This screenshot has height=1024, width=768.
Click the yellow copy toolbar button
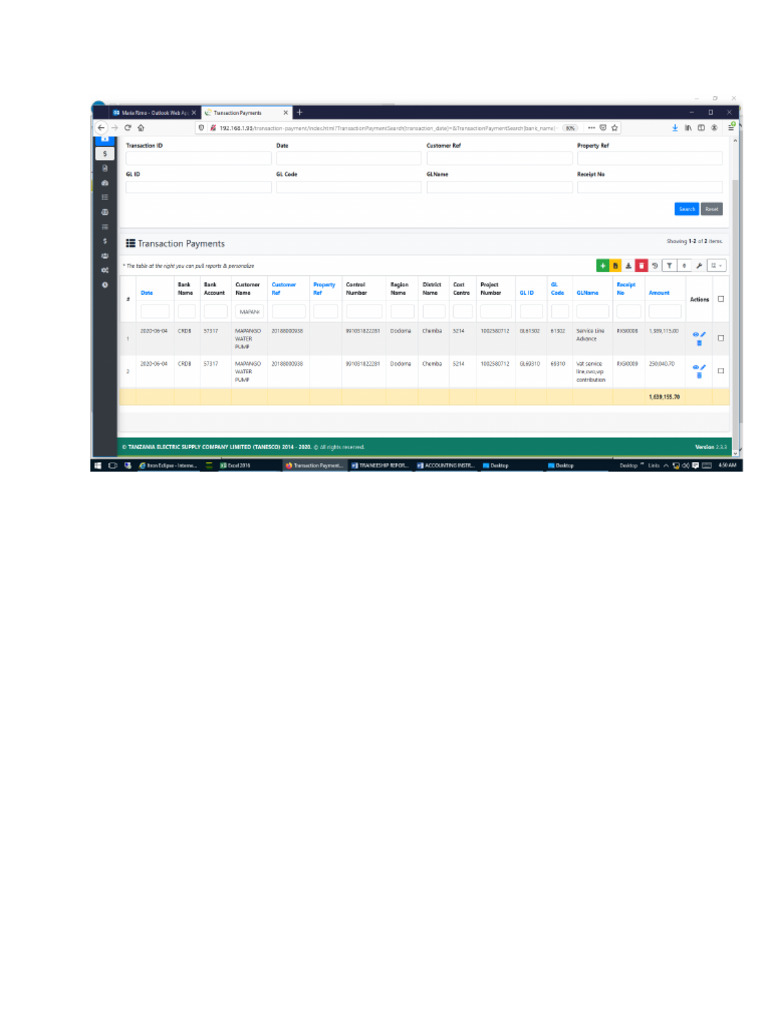615,266
